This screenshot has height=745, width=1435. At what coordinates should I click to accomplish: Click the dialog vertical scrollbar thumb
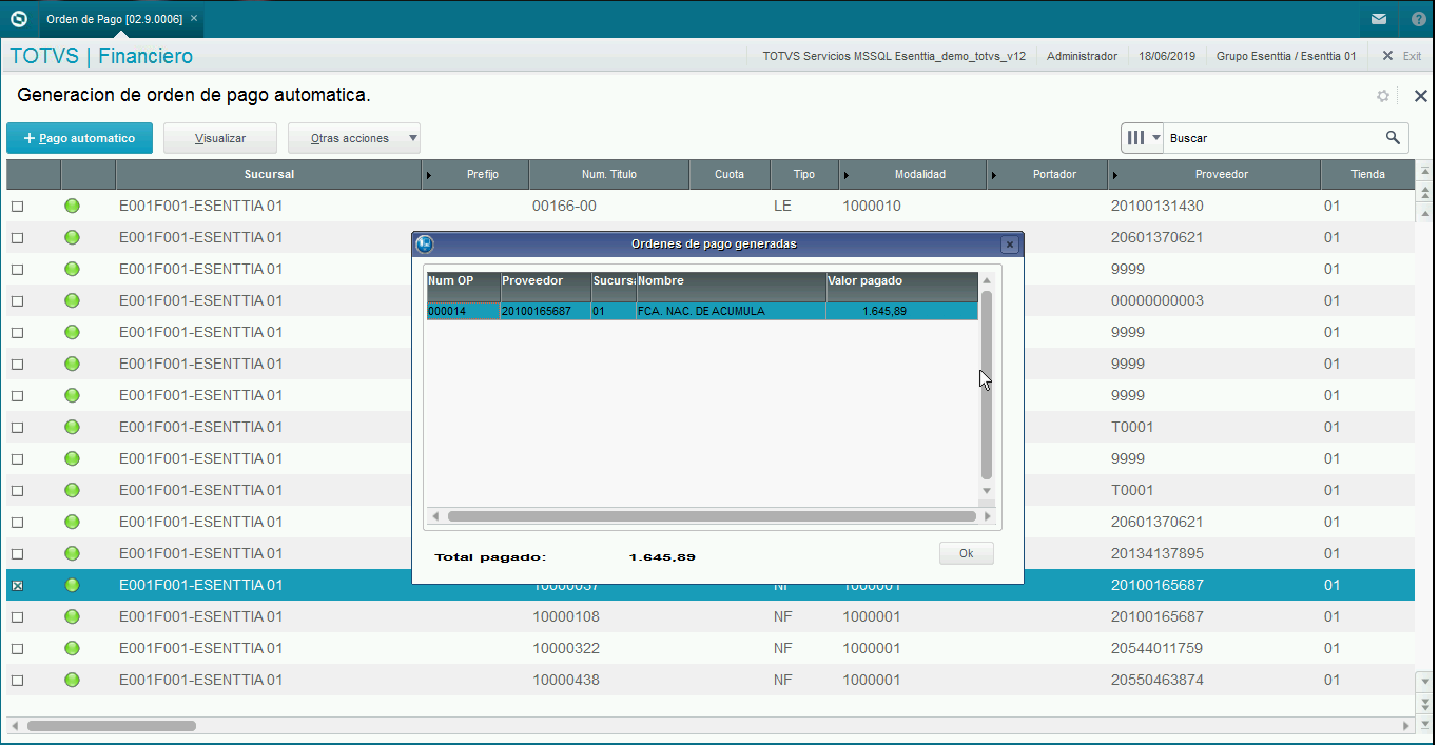(987, 385)
